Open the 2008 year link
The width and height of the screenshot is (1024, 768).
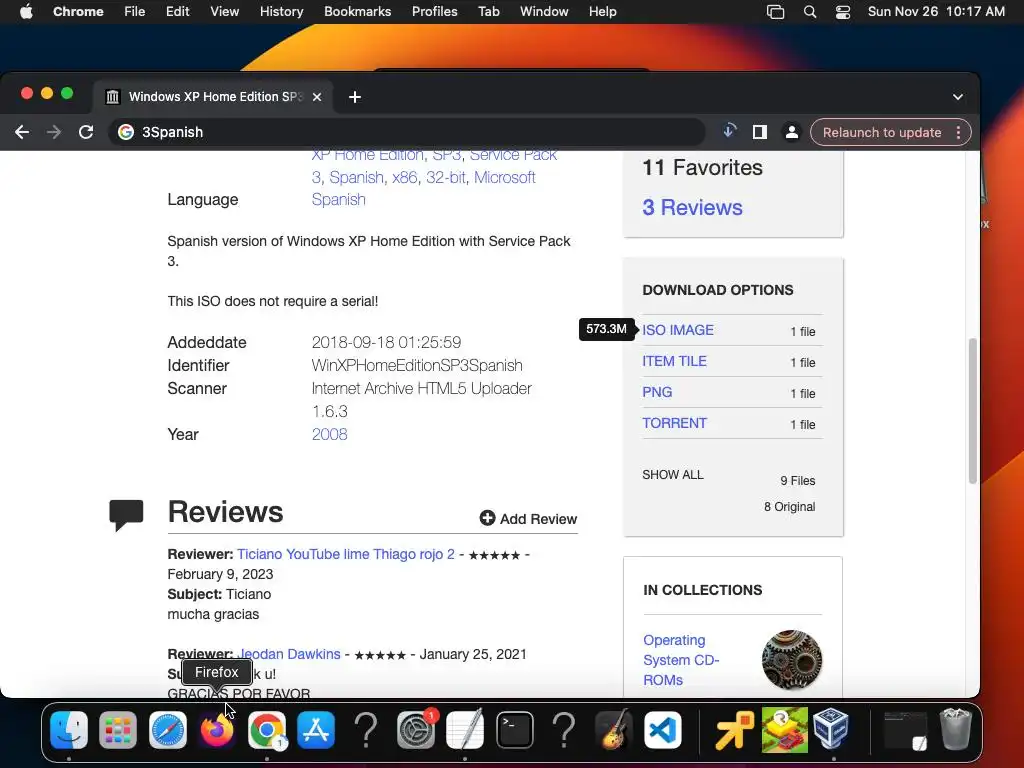click(329, 434)
